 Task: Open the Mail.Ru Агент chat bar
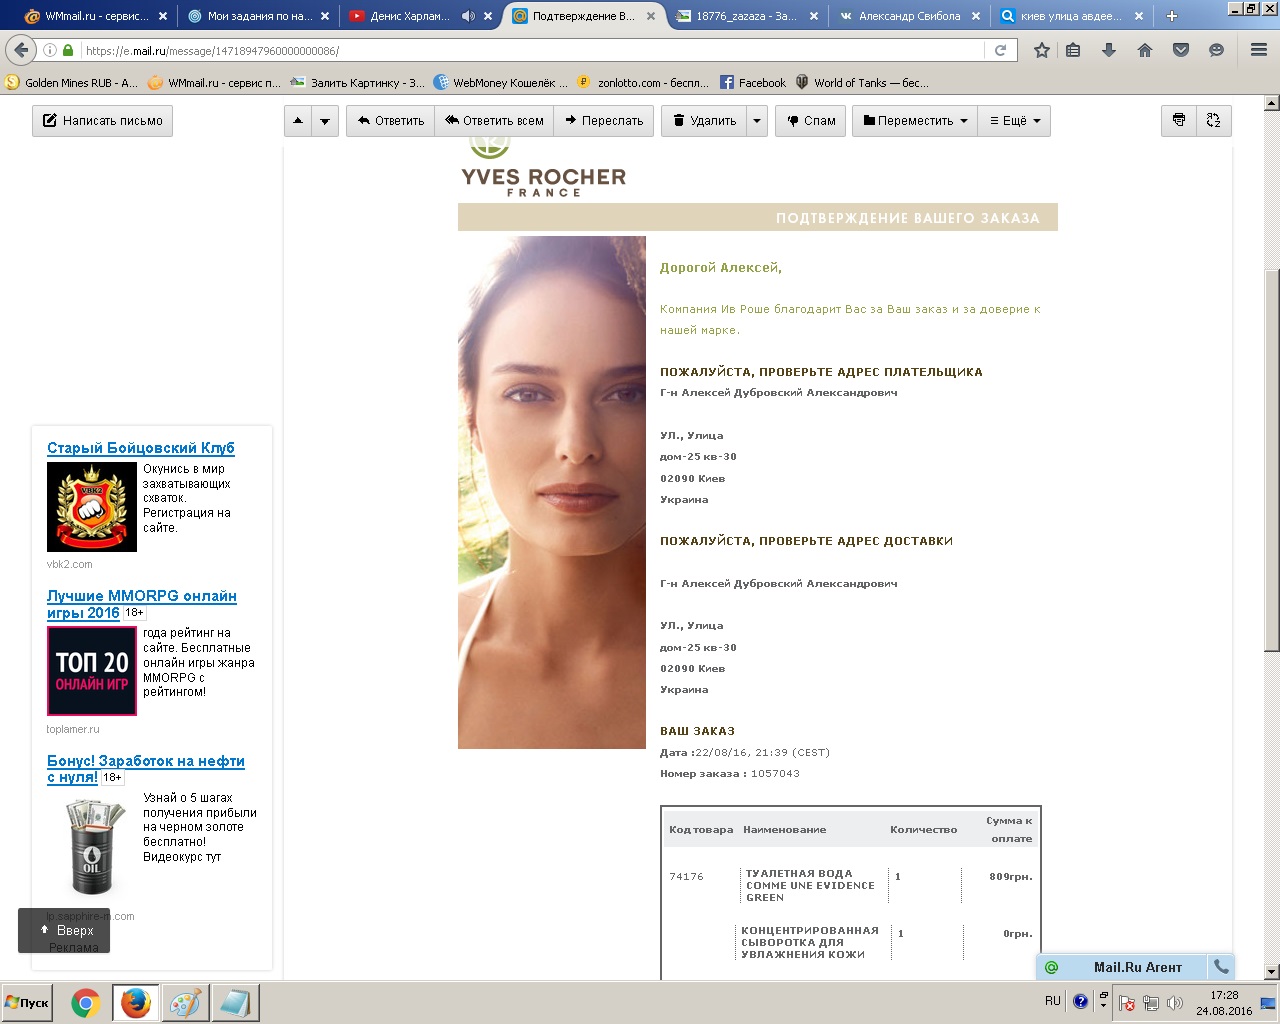click(x=1123, y=967)
